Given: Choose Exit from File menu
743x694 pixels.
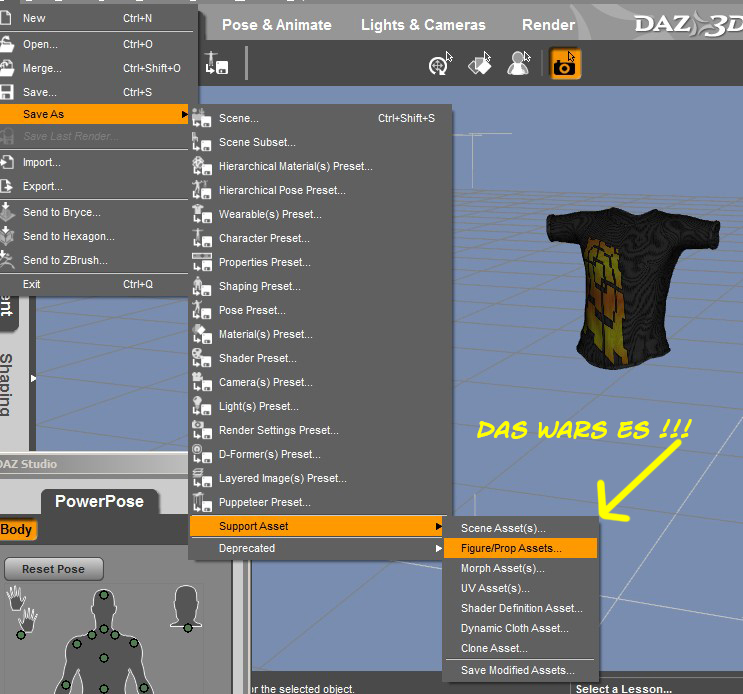Looking at the screenshot, I should click(x=94, y=284).
